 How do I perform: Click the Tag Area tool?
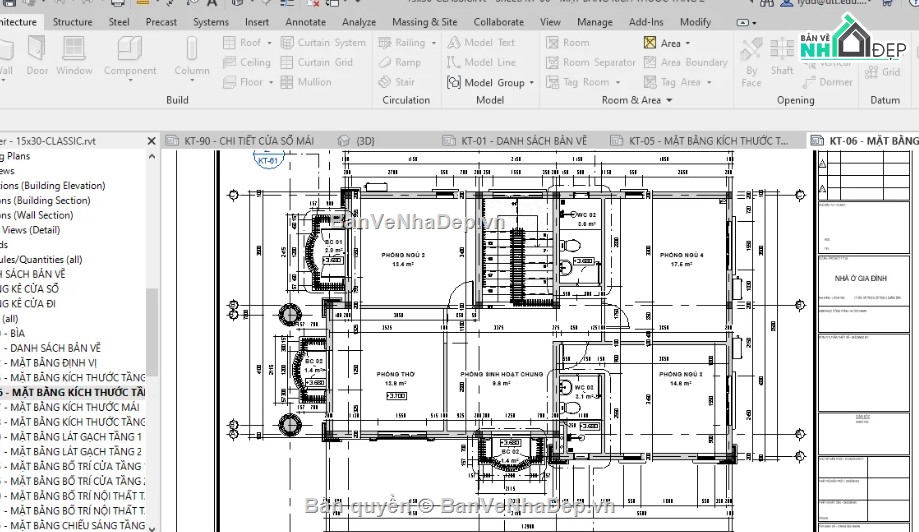(672, 82)
